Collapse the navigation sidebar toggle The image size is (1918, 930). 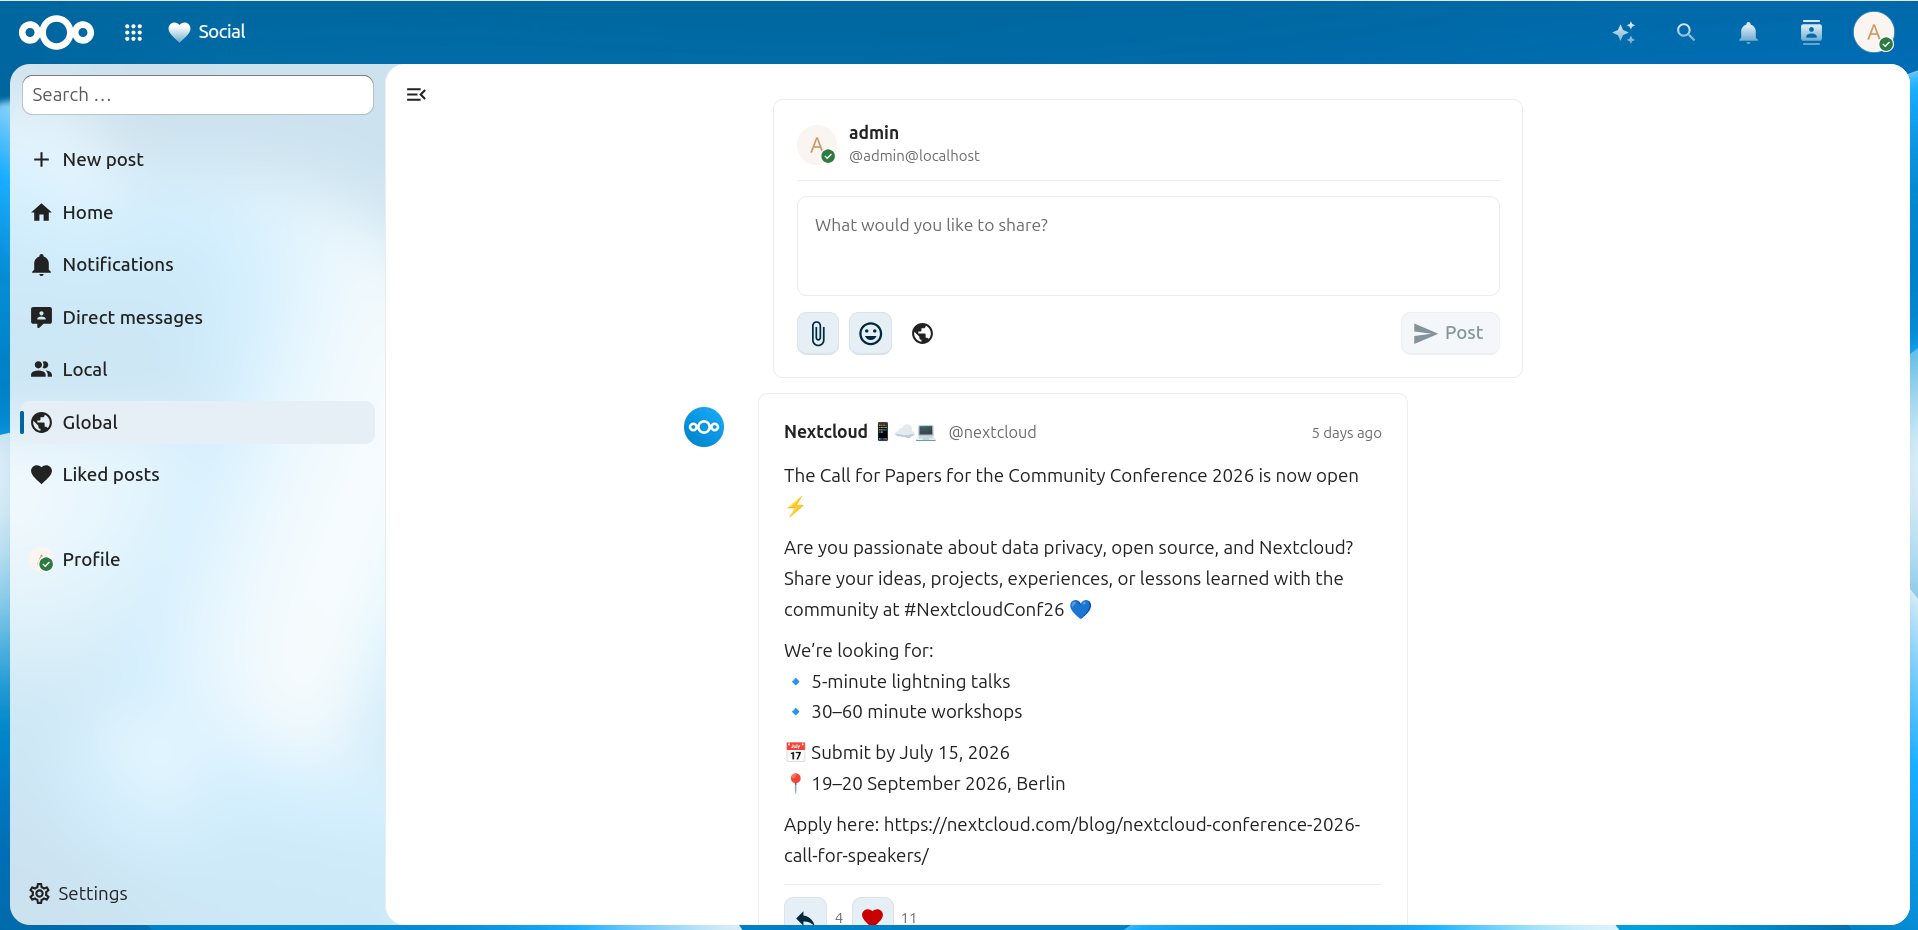click(416, 94)
